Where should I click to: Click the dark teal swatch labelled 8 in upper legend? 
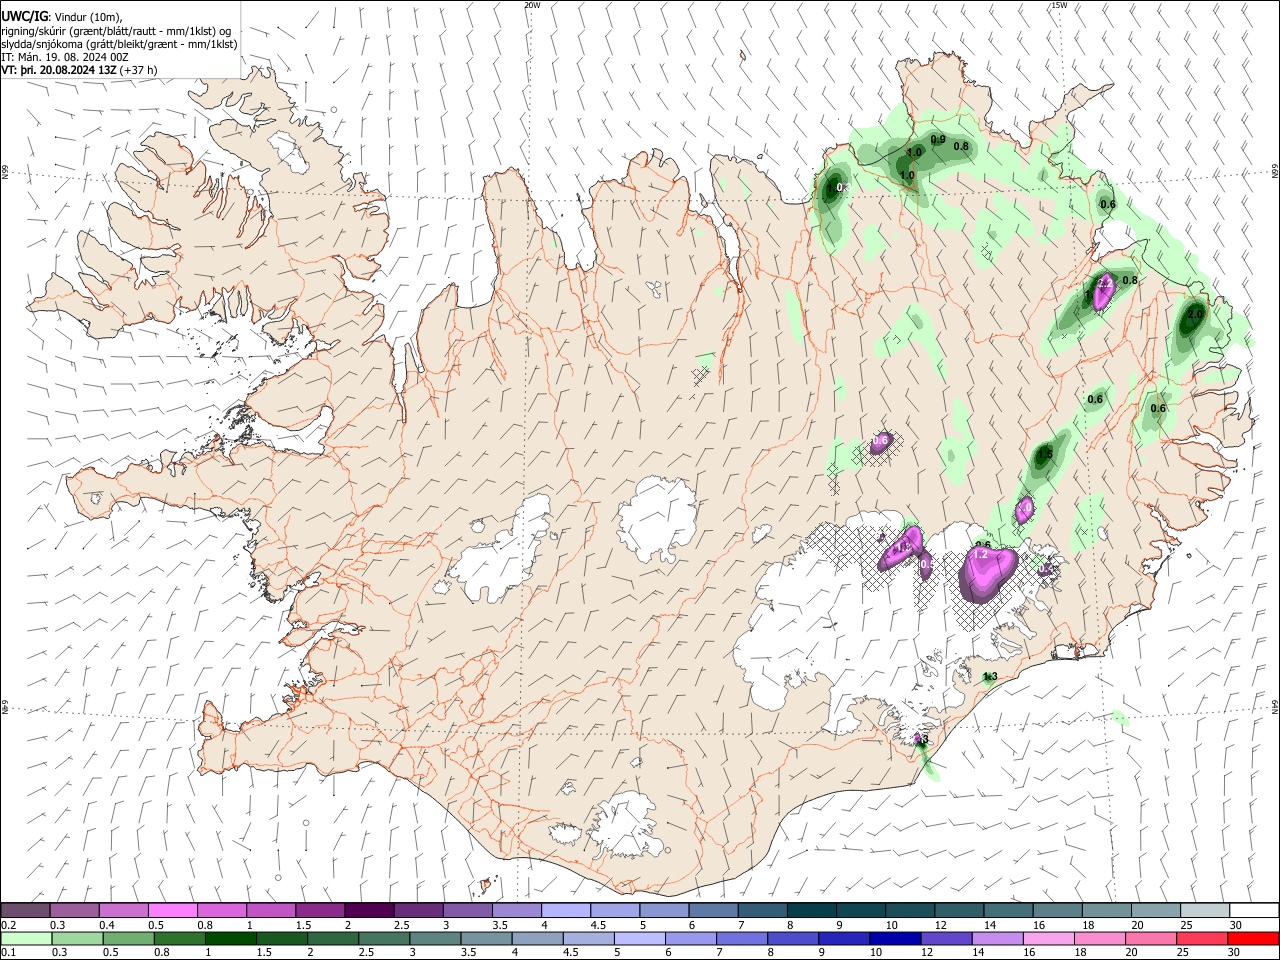[811, 910]
